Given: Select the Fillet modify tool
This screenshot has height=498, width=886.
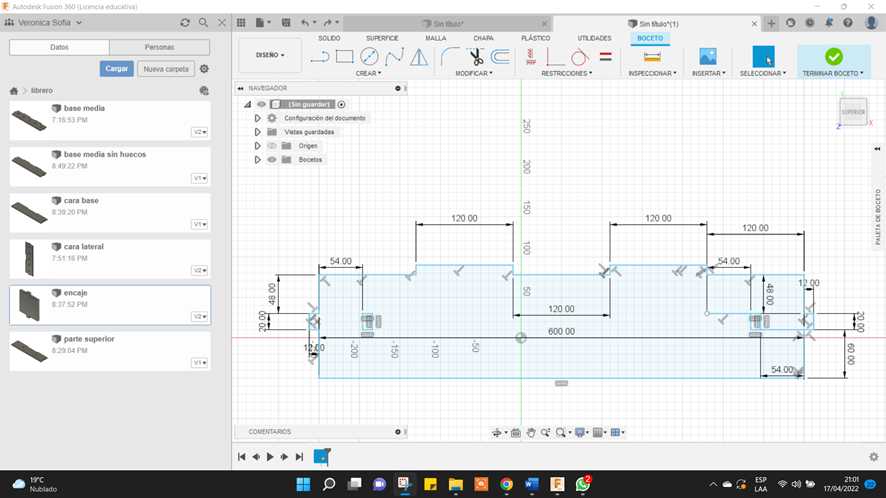Looking at the screenshot, I should pos(450,57).
